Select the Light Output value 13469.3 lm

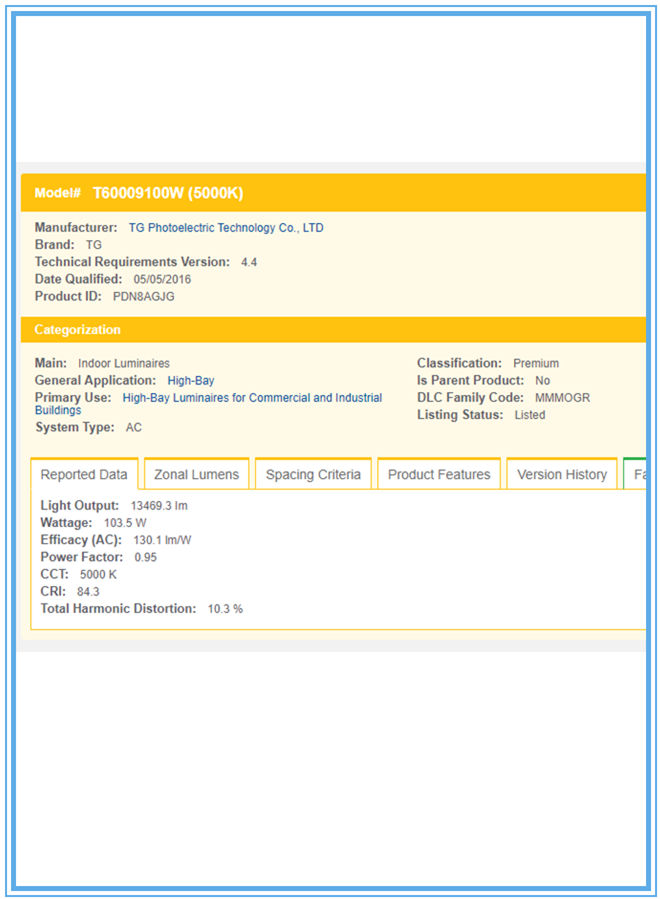(x=159, y=506)
